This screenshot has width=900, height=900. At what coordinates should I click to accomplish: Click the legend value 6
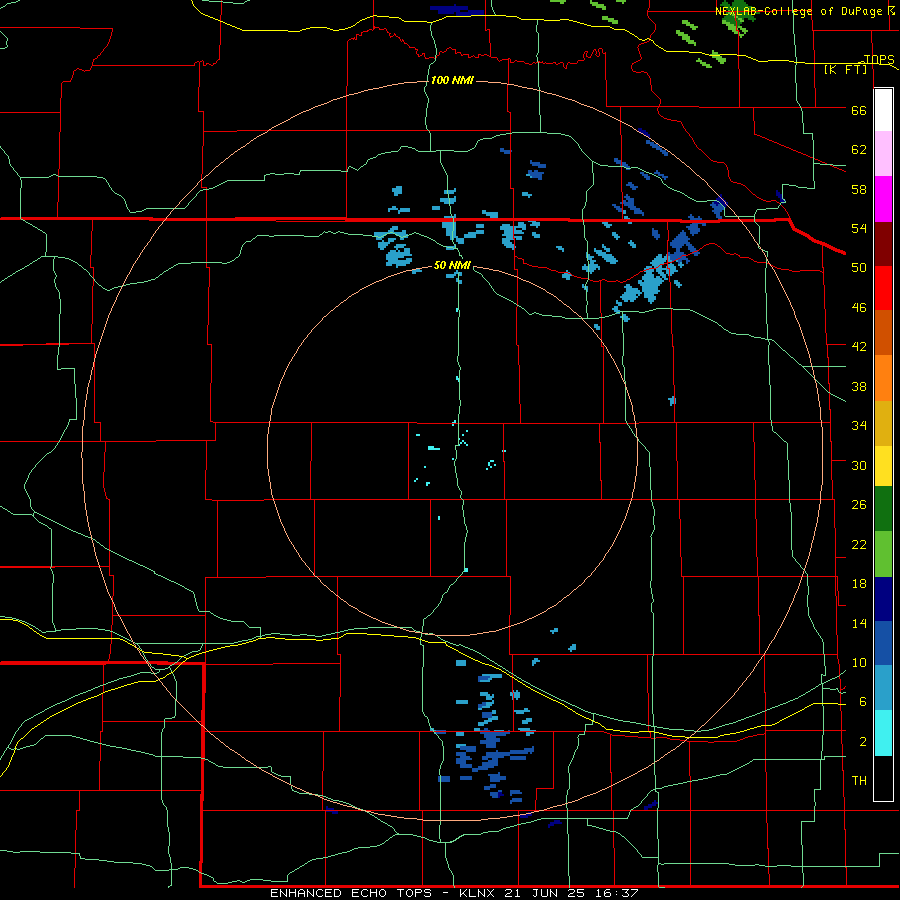click(862, 702)
